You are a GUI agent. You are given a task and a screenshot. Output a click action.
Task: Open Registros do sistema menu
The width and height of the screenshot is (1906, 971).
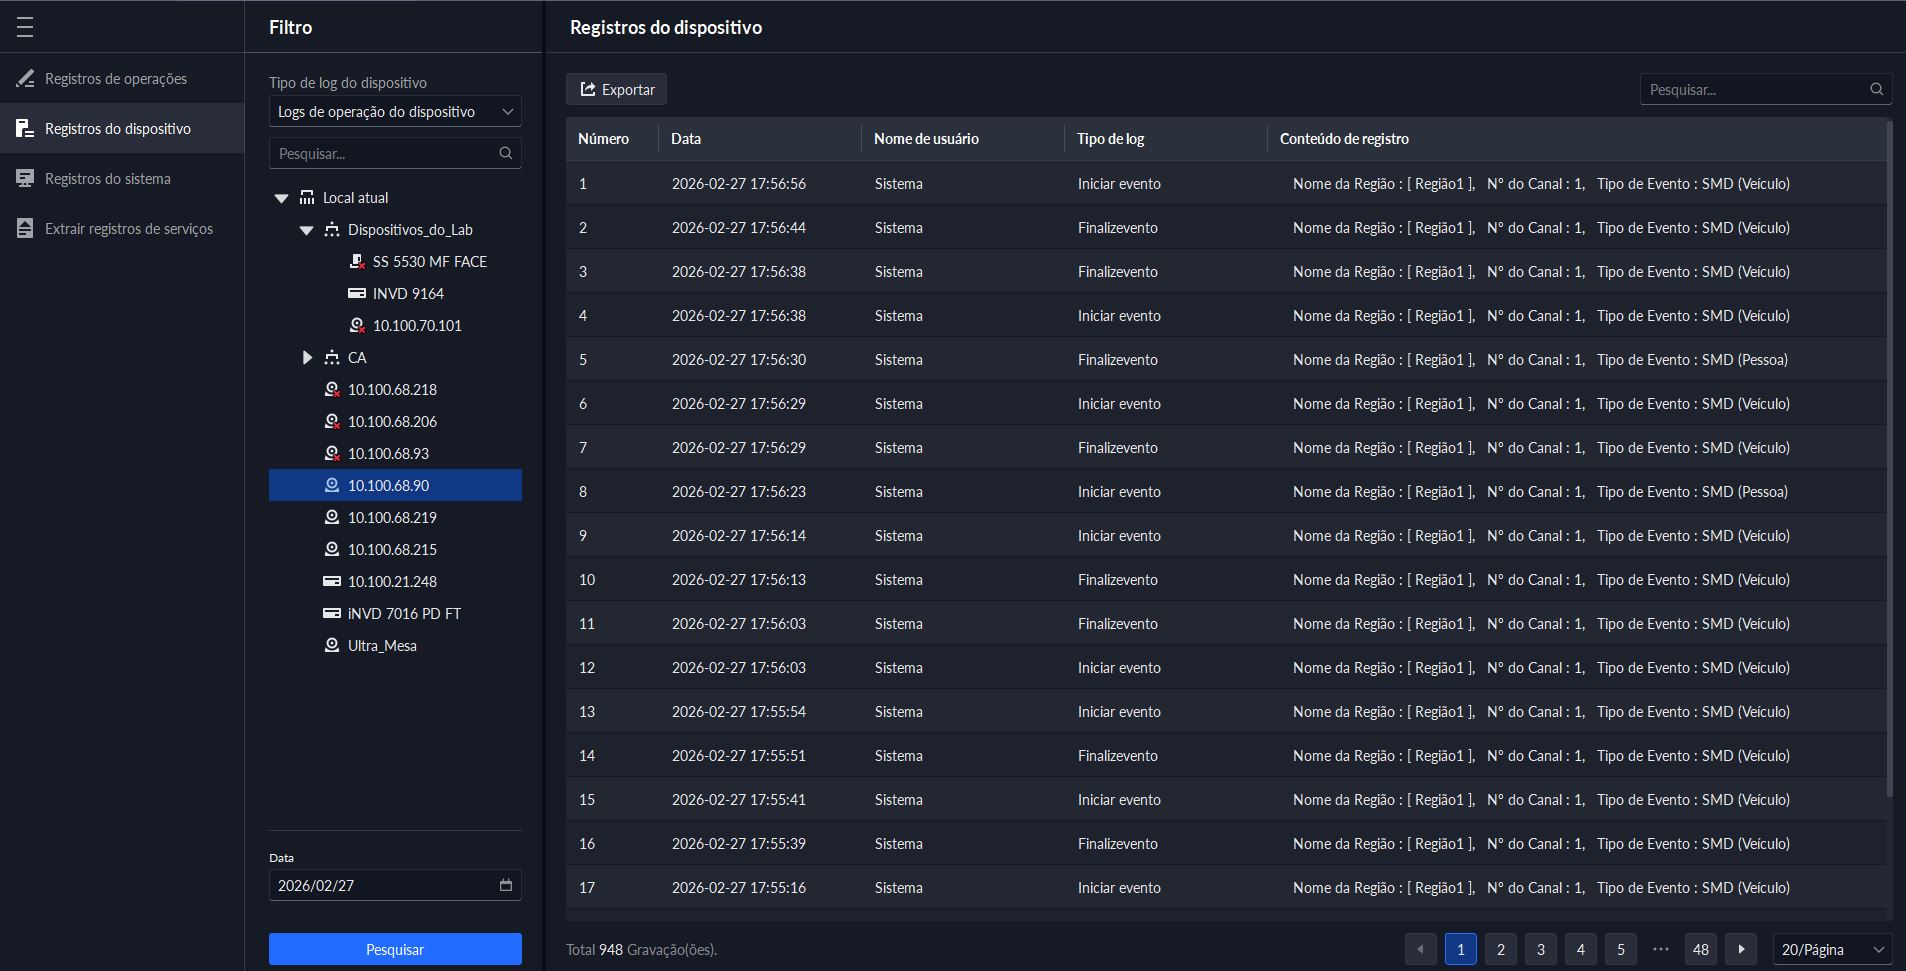pos(108,179)
